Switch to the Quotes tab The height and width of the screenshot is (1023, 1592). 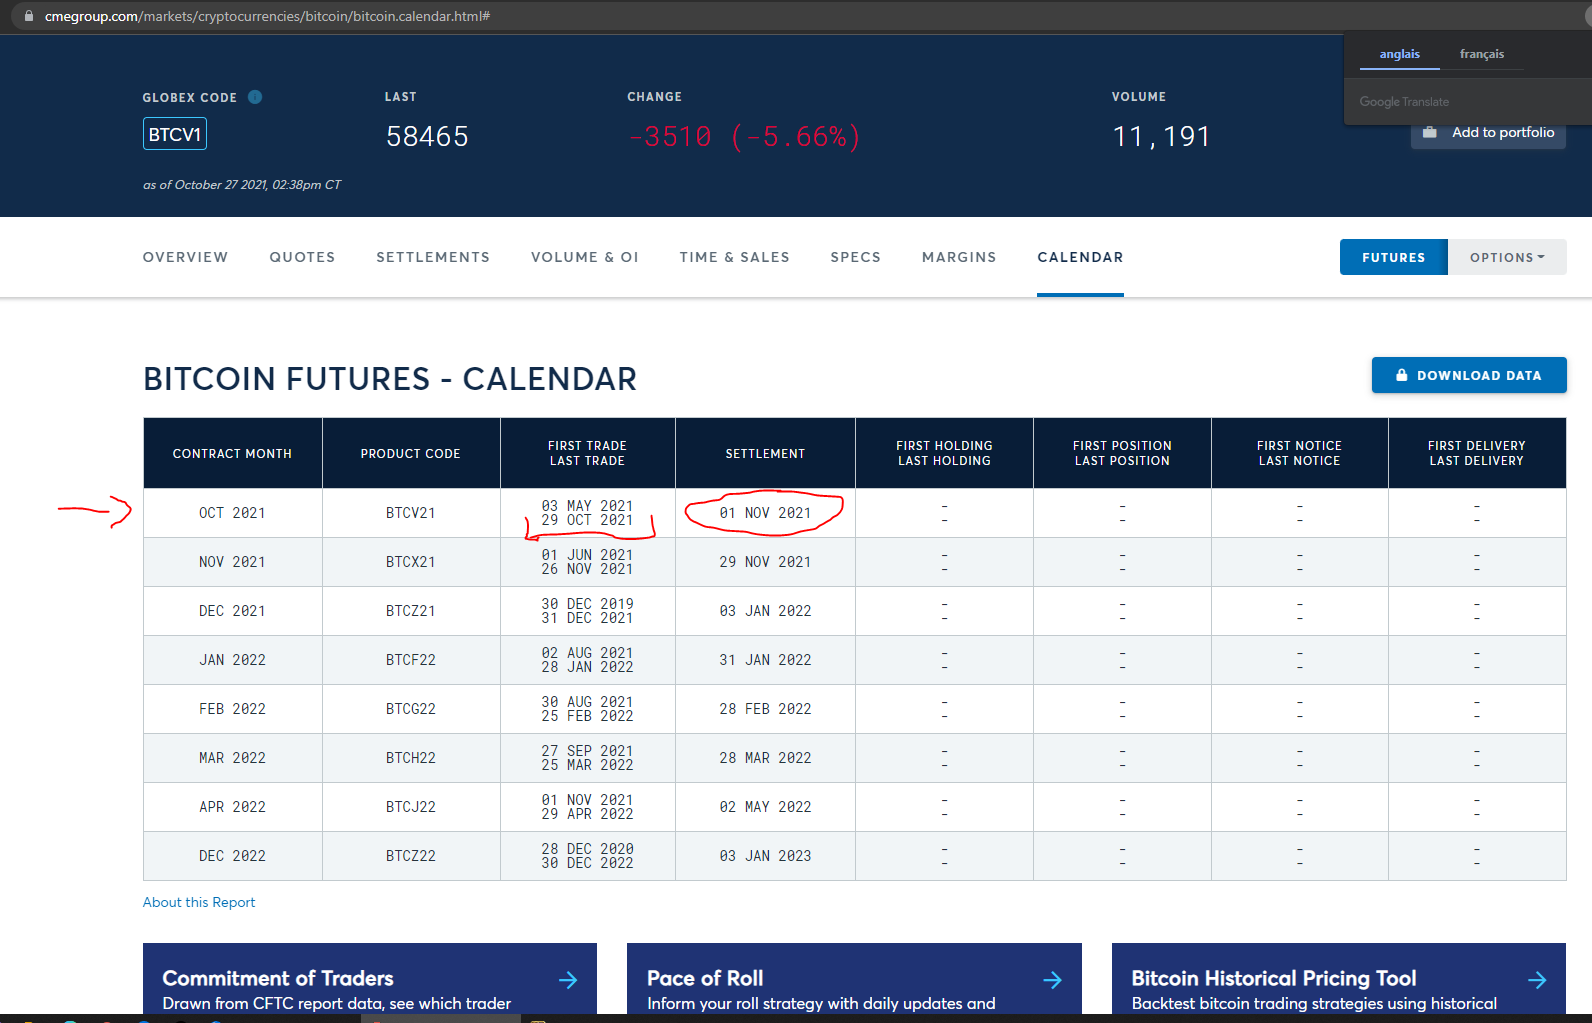(302, 257)
